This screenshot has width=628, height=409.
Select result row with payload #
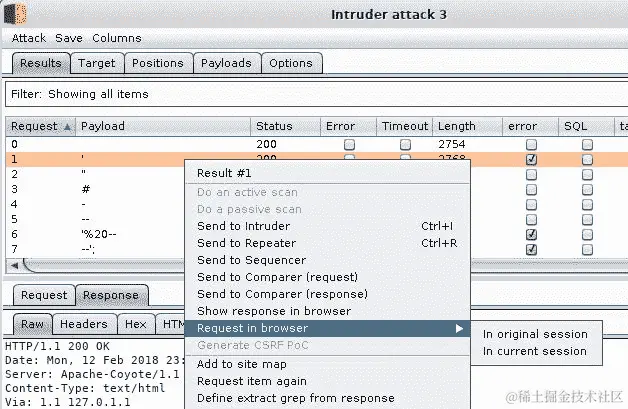[x=95, y=189]
